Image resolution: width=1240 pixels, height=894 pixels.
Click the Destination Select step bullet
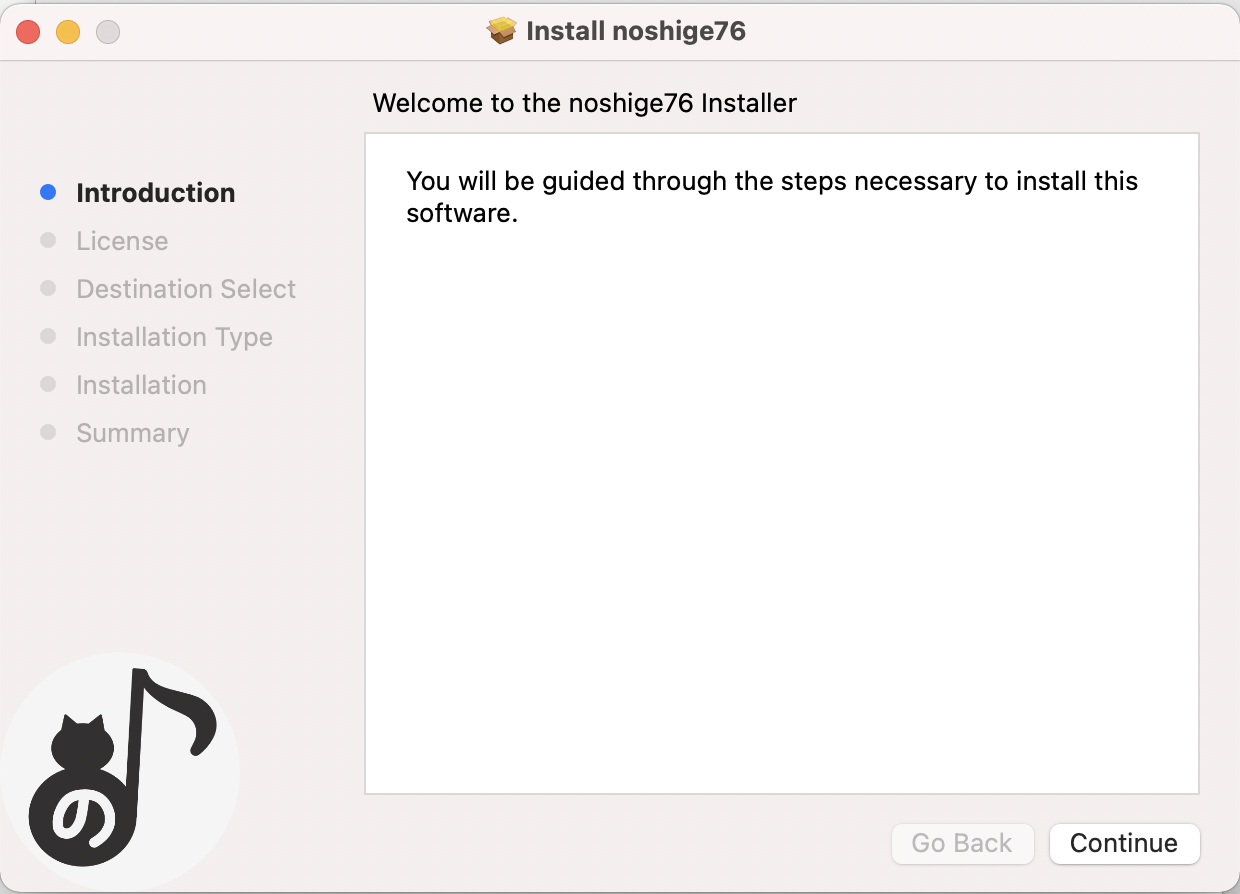[x=48, y=289]
